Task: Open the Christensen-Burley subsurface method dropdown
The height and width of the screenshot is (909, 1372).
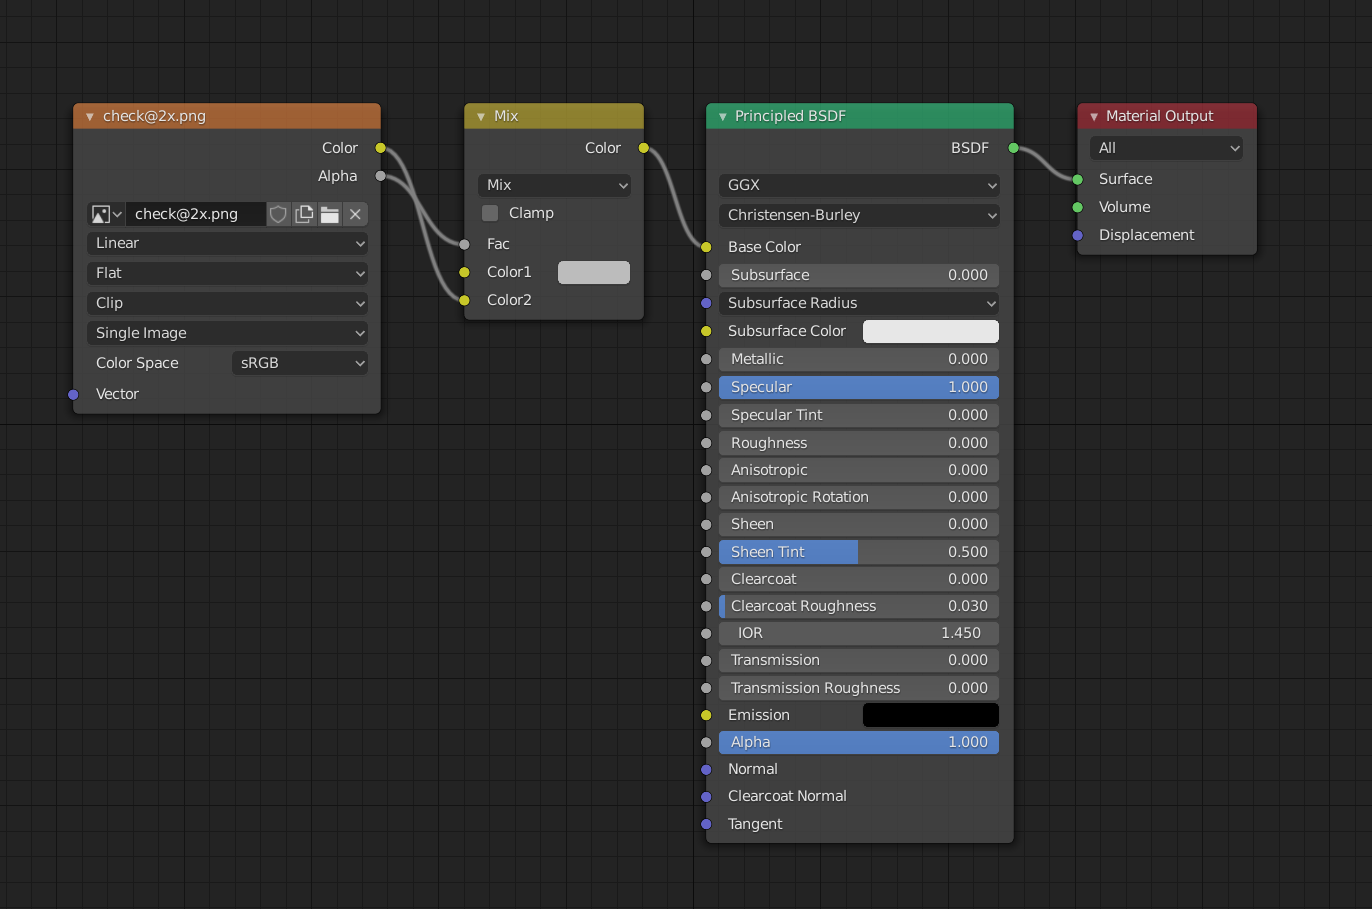Action: [x=858, y=215]
